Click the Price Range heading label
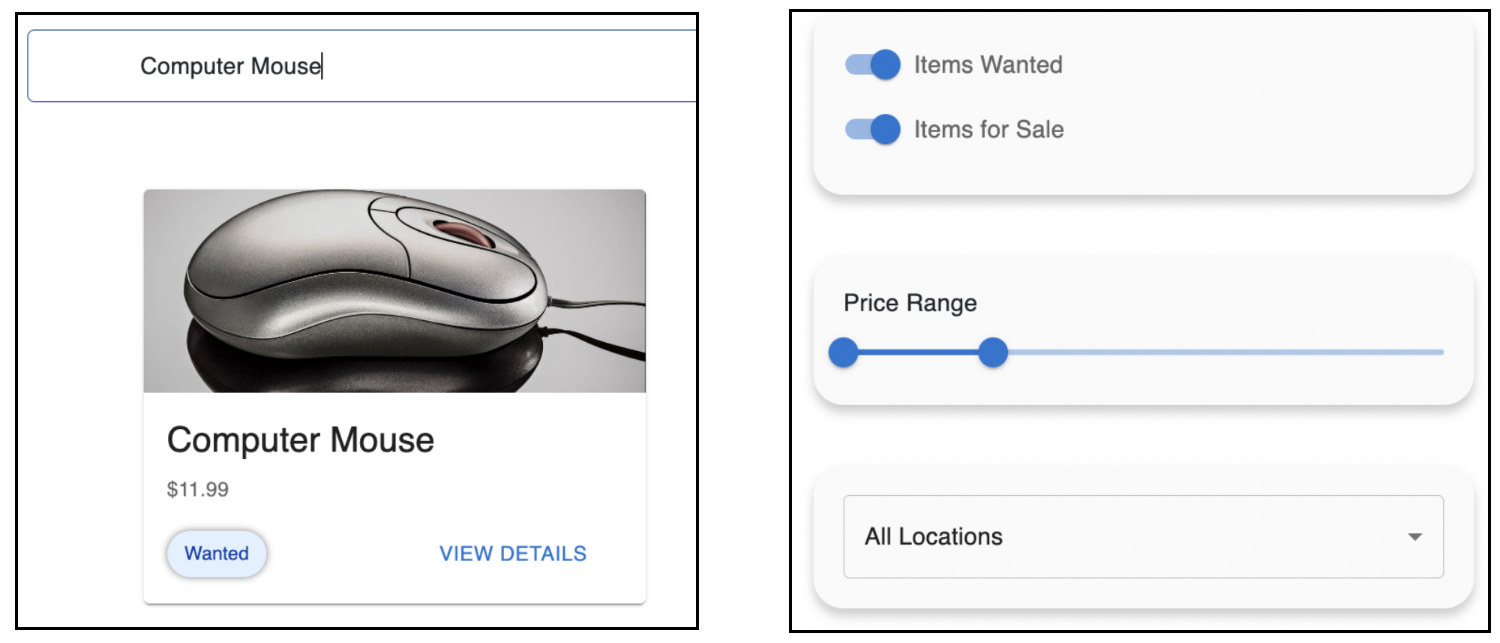This screenshot has height=643, width=1500. pos(910,303)
